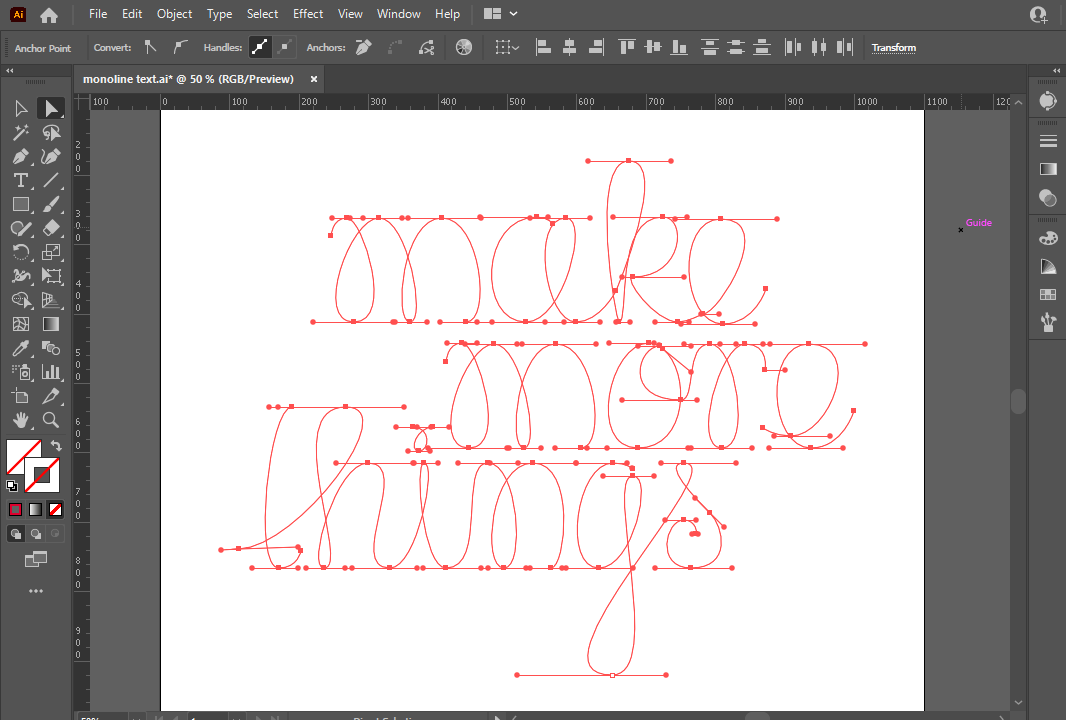Image resolution: width=1066 pixels, height=720 pixels.
Task: Select the Warp tool
Action: [x=21, y=276]
